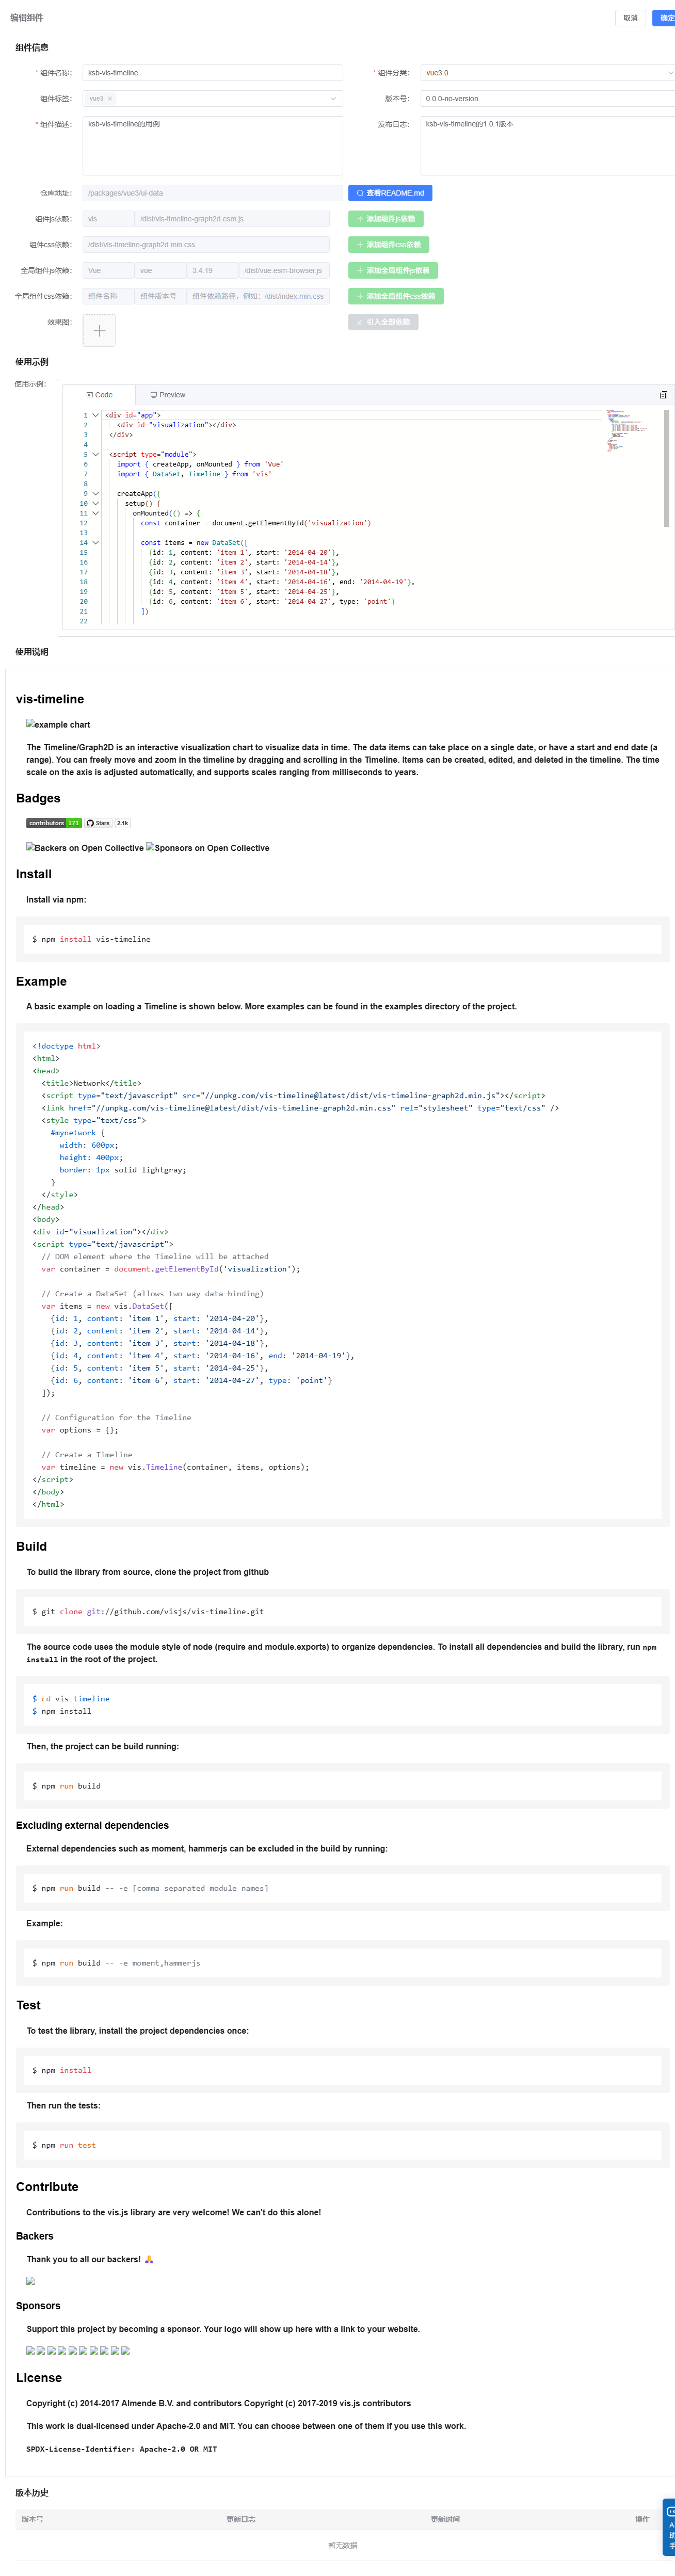Click the 2.1k stars count badge
This screenshot has height=2576, width=675.
point(122,824)
